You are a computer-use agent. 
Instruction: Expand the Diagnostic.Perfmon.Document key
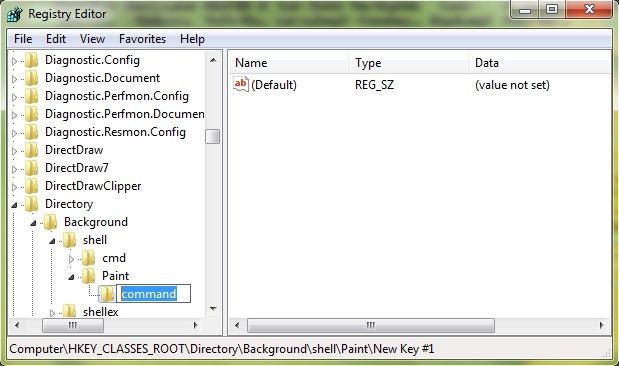[x=15, y=115]
